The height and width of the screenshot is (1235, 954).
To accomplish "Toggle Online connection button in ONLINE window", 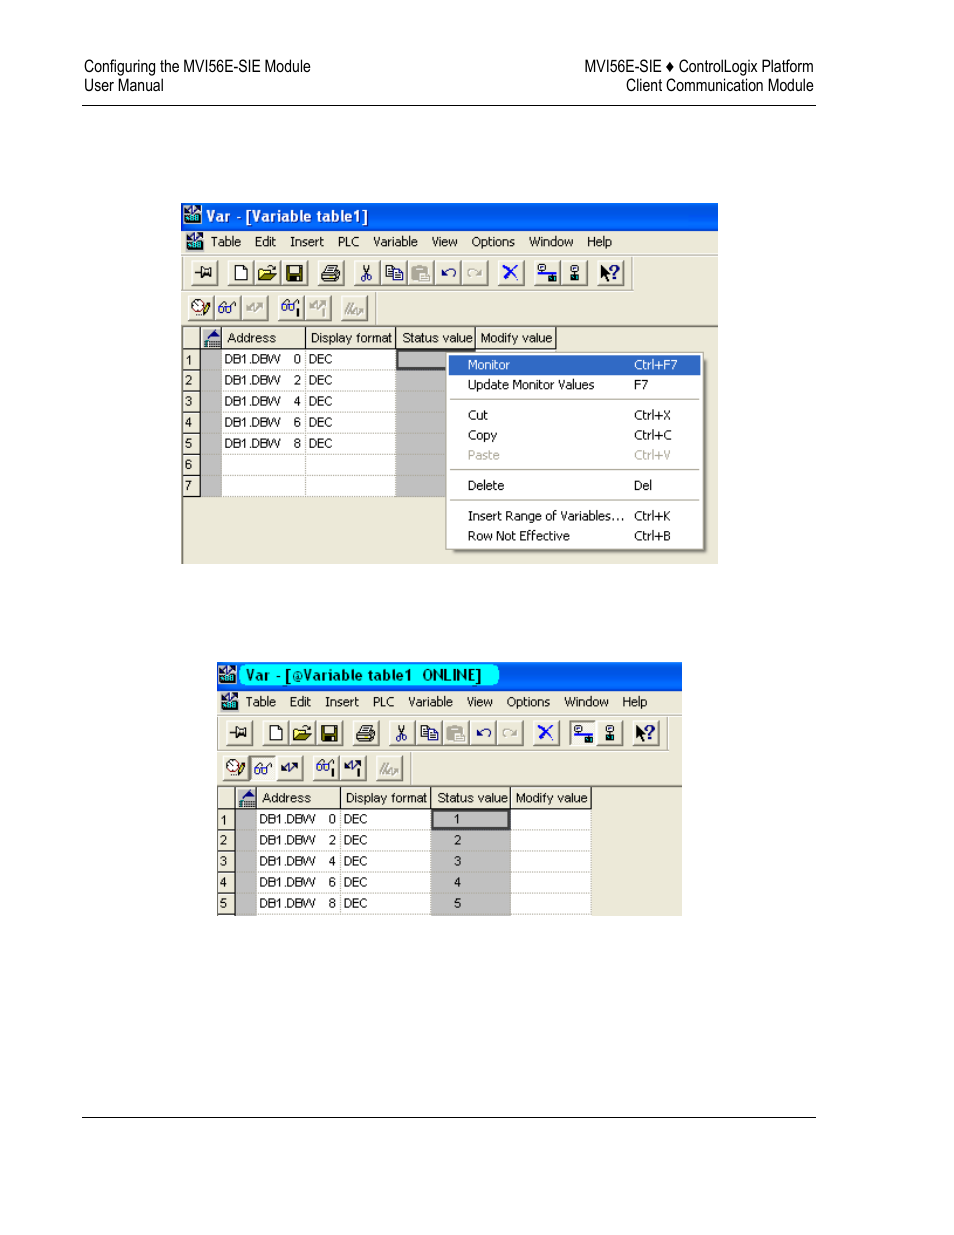I will 583,733.
